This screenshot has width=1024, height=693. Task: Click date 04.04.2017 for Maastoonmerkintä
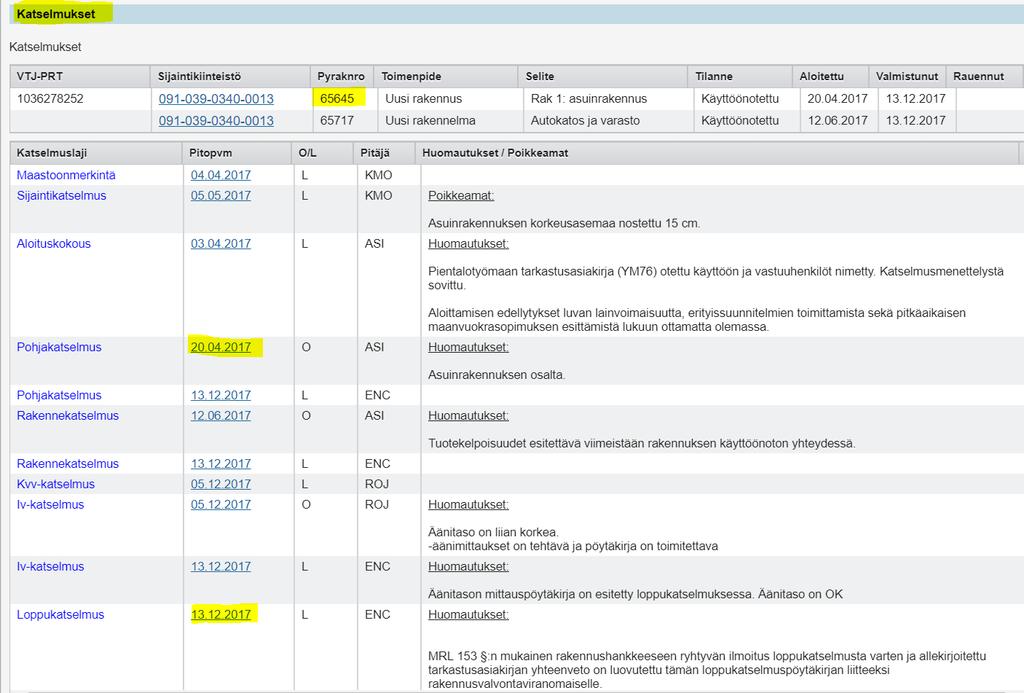tap(221, 175)
